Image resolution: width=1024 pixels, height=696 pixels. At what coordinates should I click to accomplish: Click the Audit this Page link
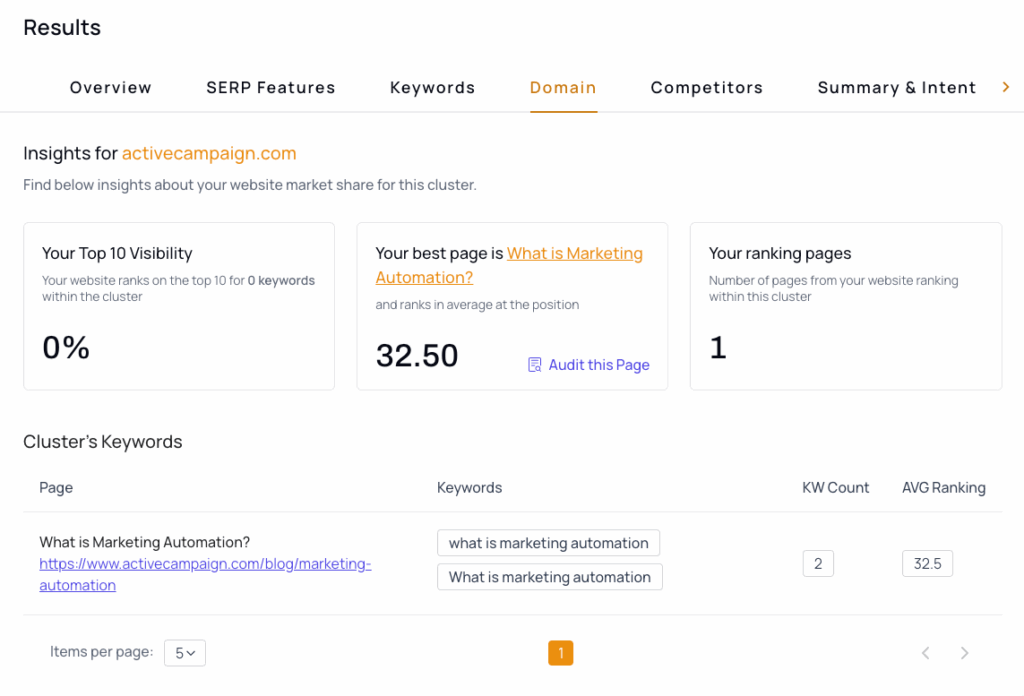tap(598, 365)
